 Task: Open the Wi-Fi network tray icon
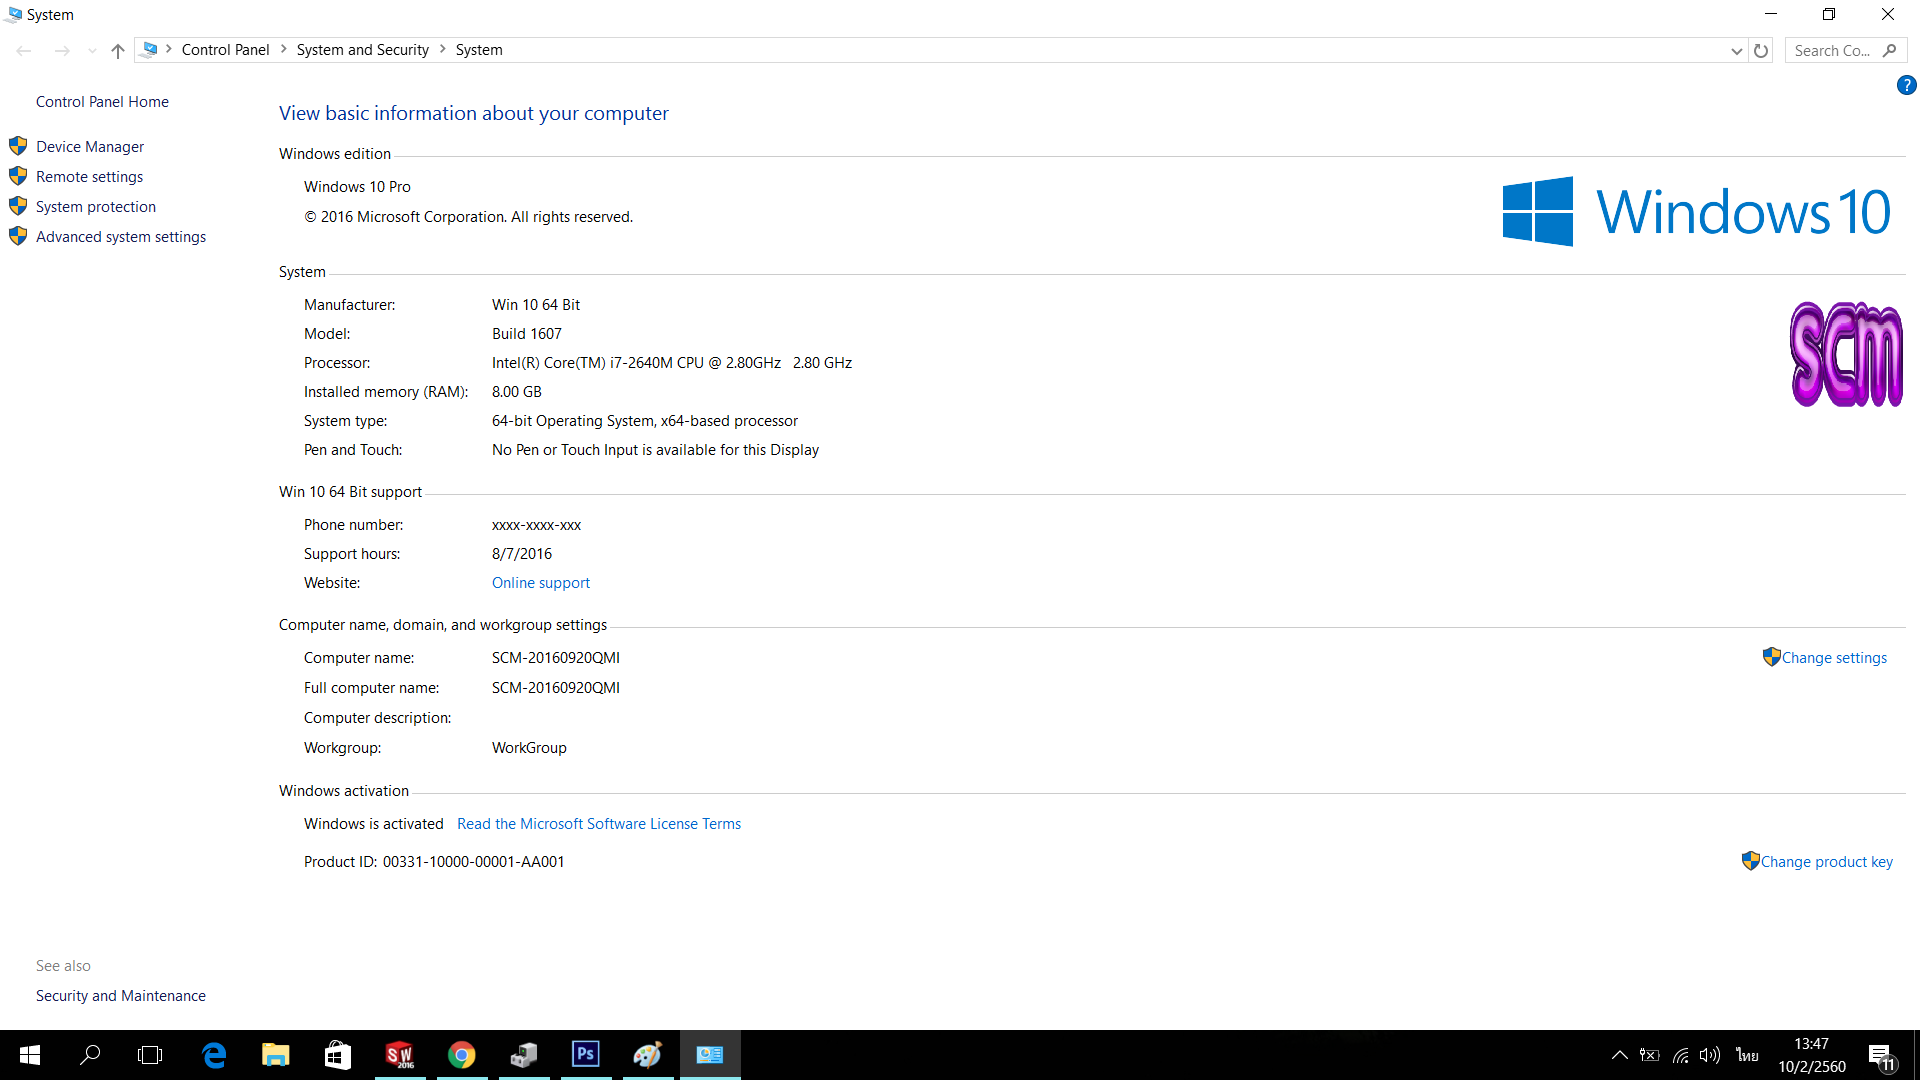coord(1681,1055)
